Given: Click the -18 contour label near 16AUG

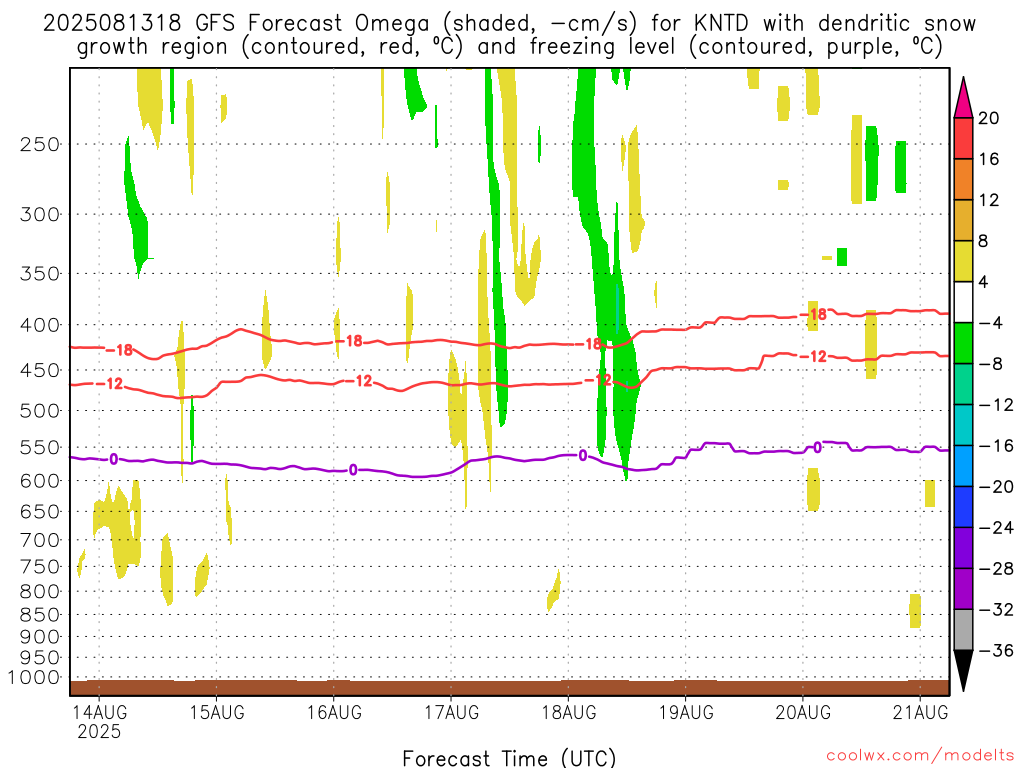Looking at the screenshot, I should [349, 341].
